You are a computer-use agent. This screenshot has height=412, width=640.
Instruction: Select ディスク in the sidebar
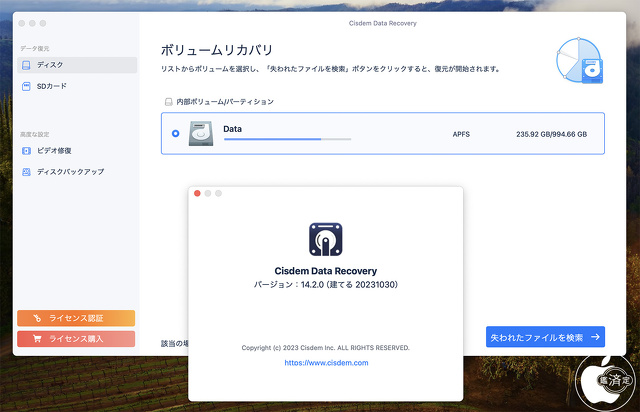77,65
